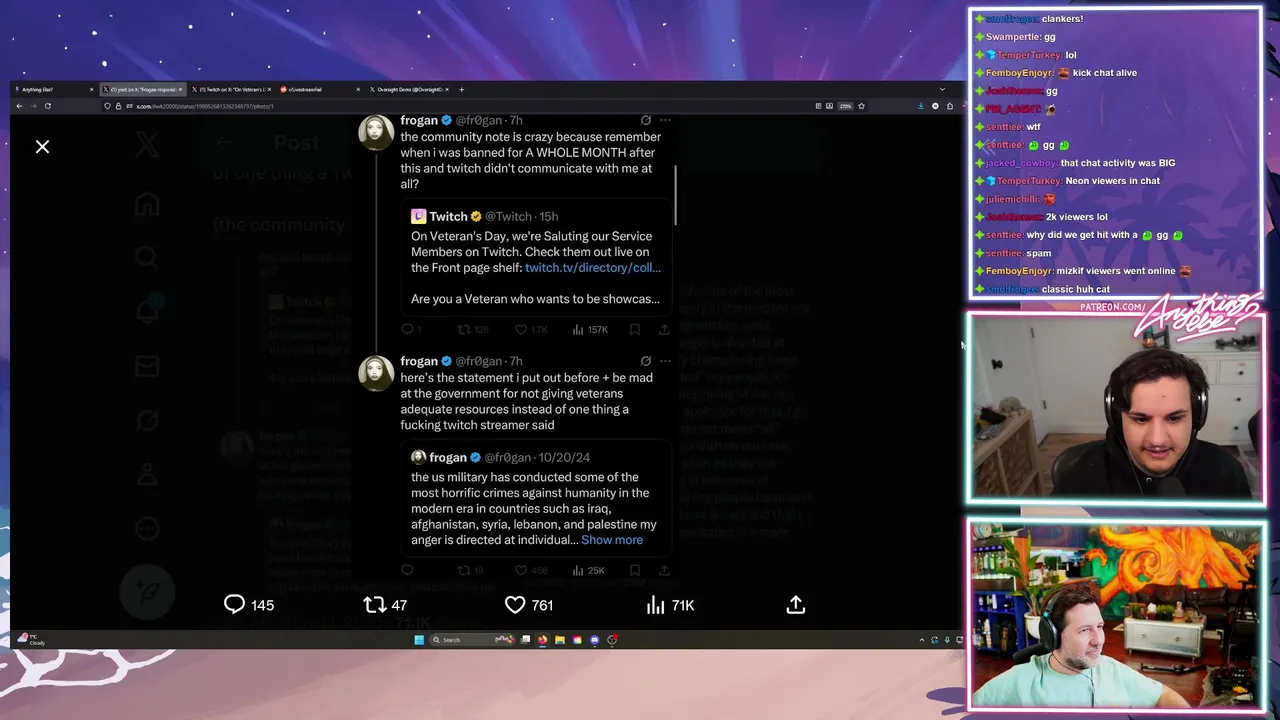This screenshot has width=1280, height=720.
Task: Open replies via the 145 comment icon
Action: [234, 604]
